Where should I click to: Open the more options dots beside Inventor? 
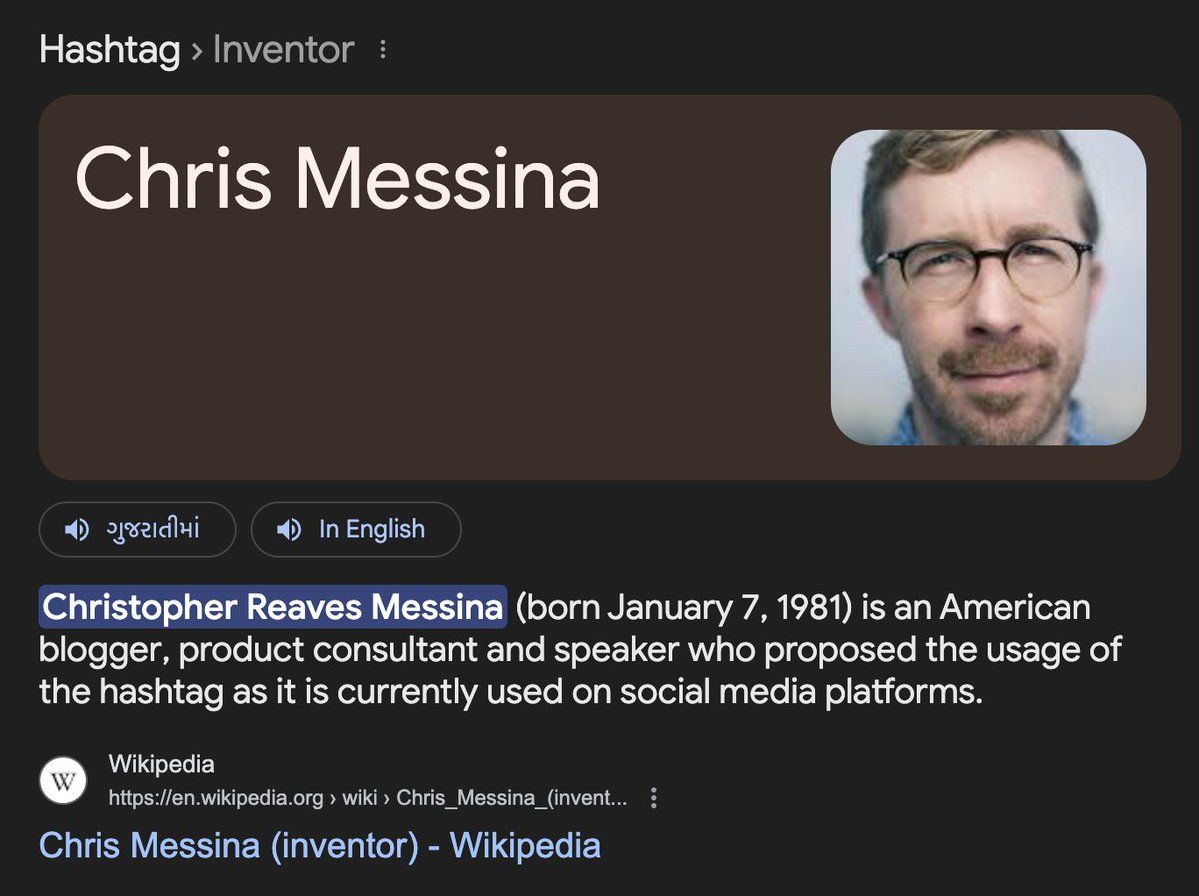(x=383, y=50)
